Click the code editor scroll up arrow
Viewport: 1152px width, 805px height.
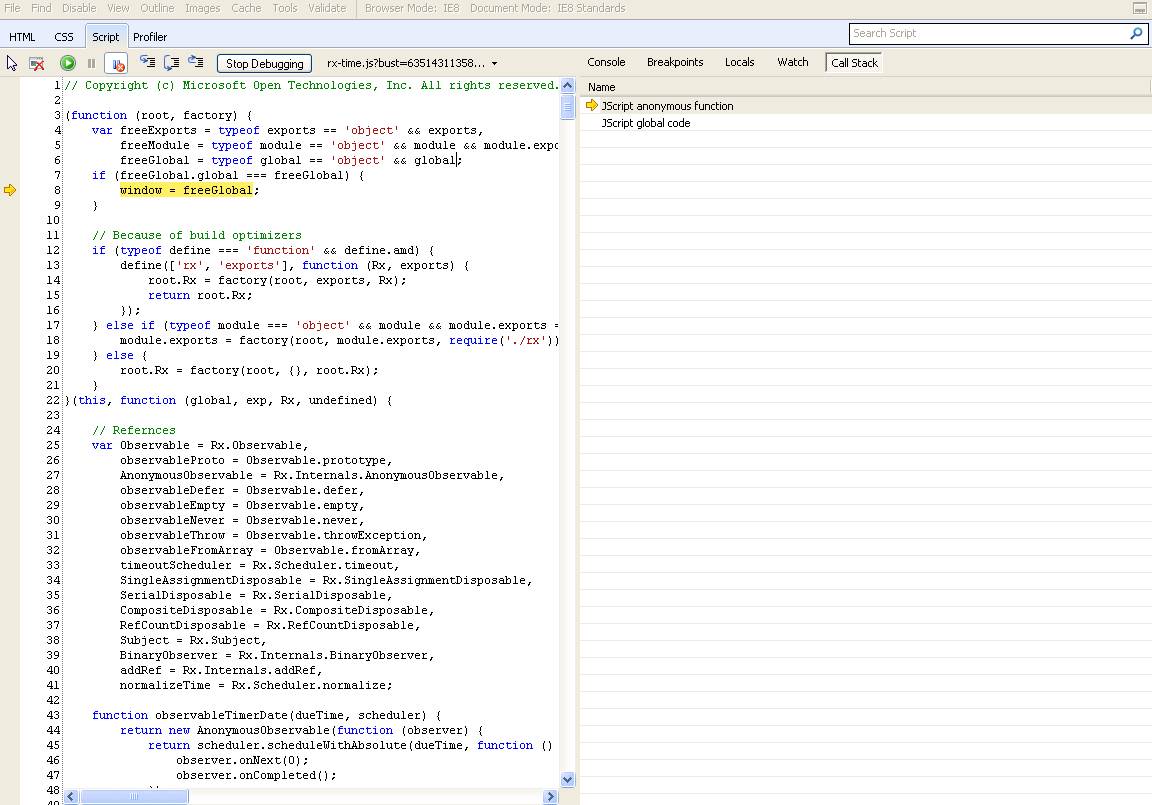pyautogui.click(x=567, y=86)
